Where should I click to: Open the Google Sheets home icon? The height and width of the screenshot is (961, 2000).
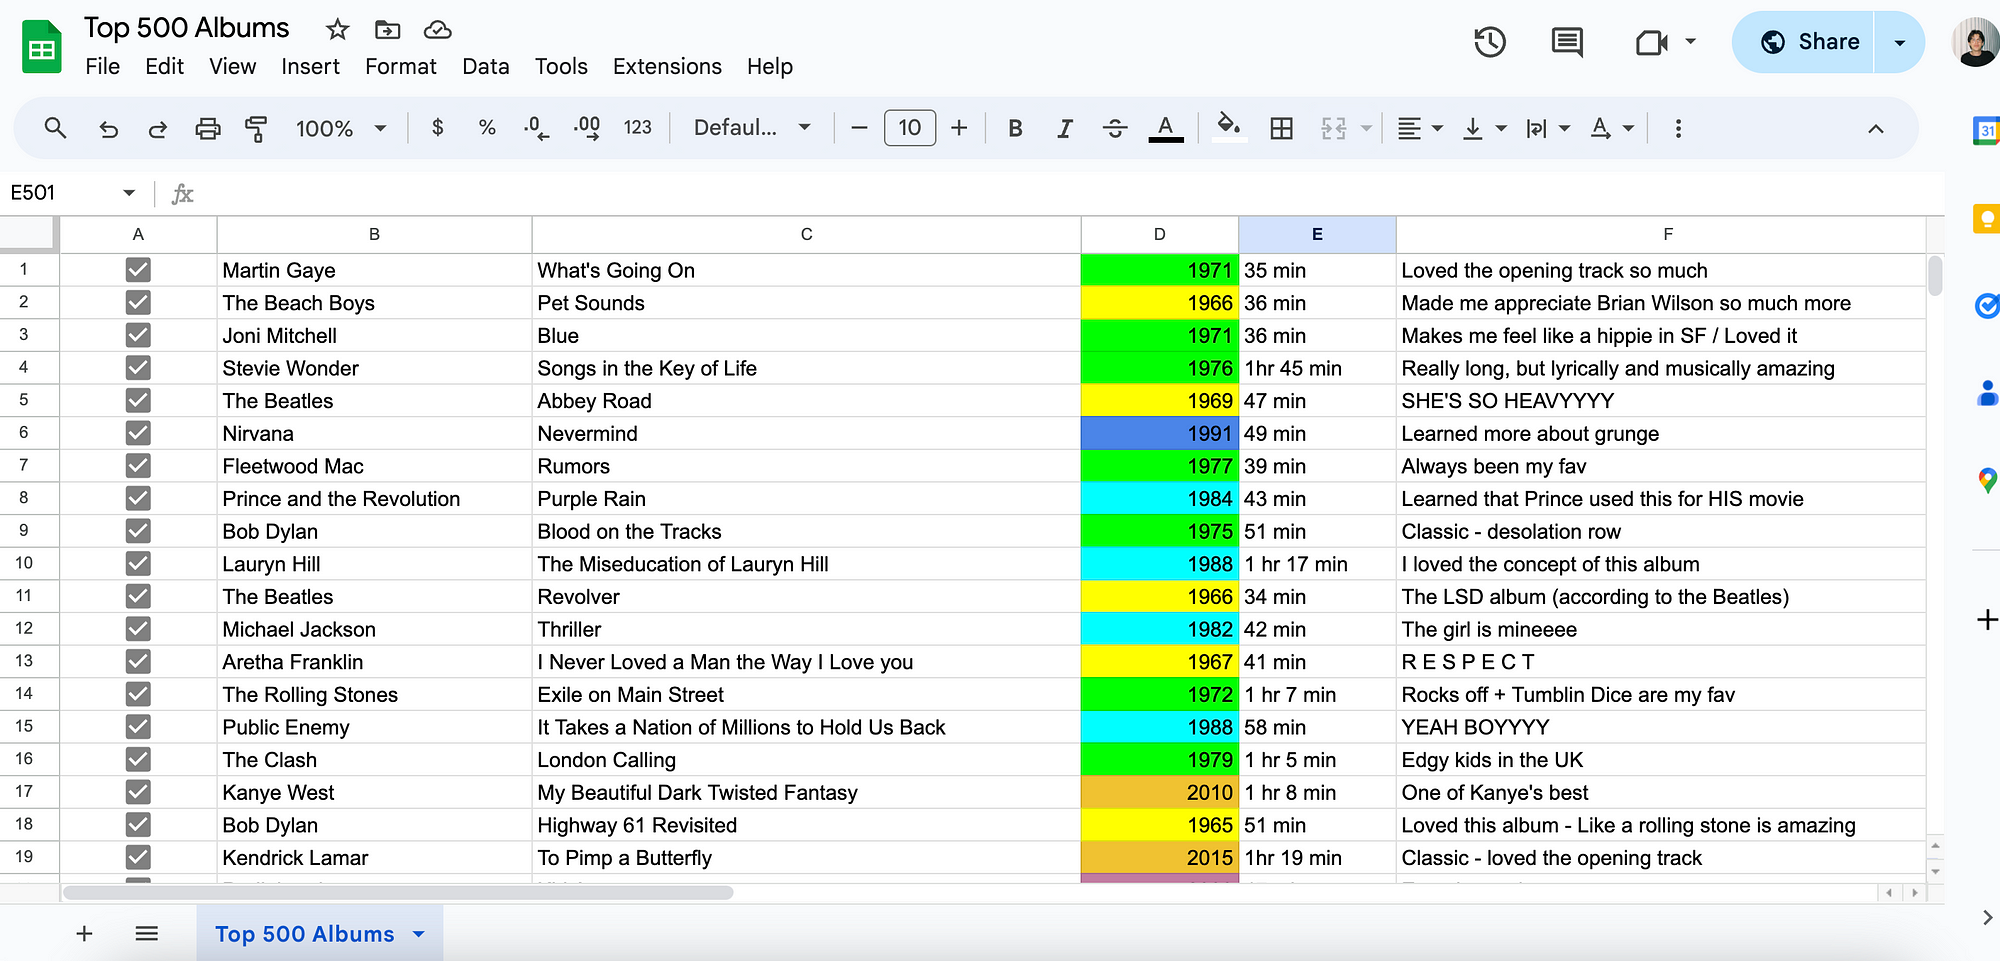[x=42, y=47]
